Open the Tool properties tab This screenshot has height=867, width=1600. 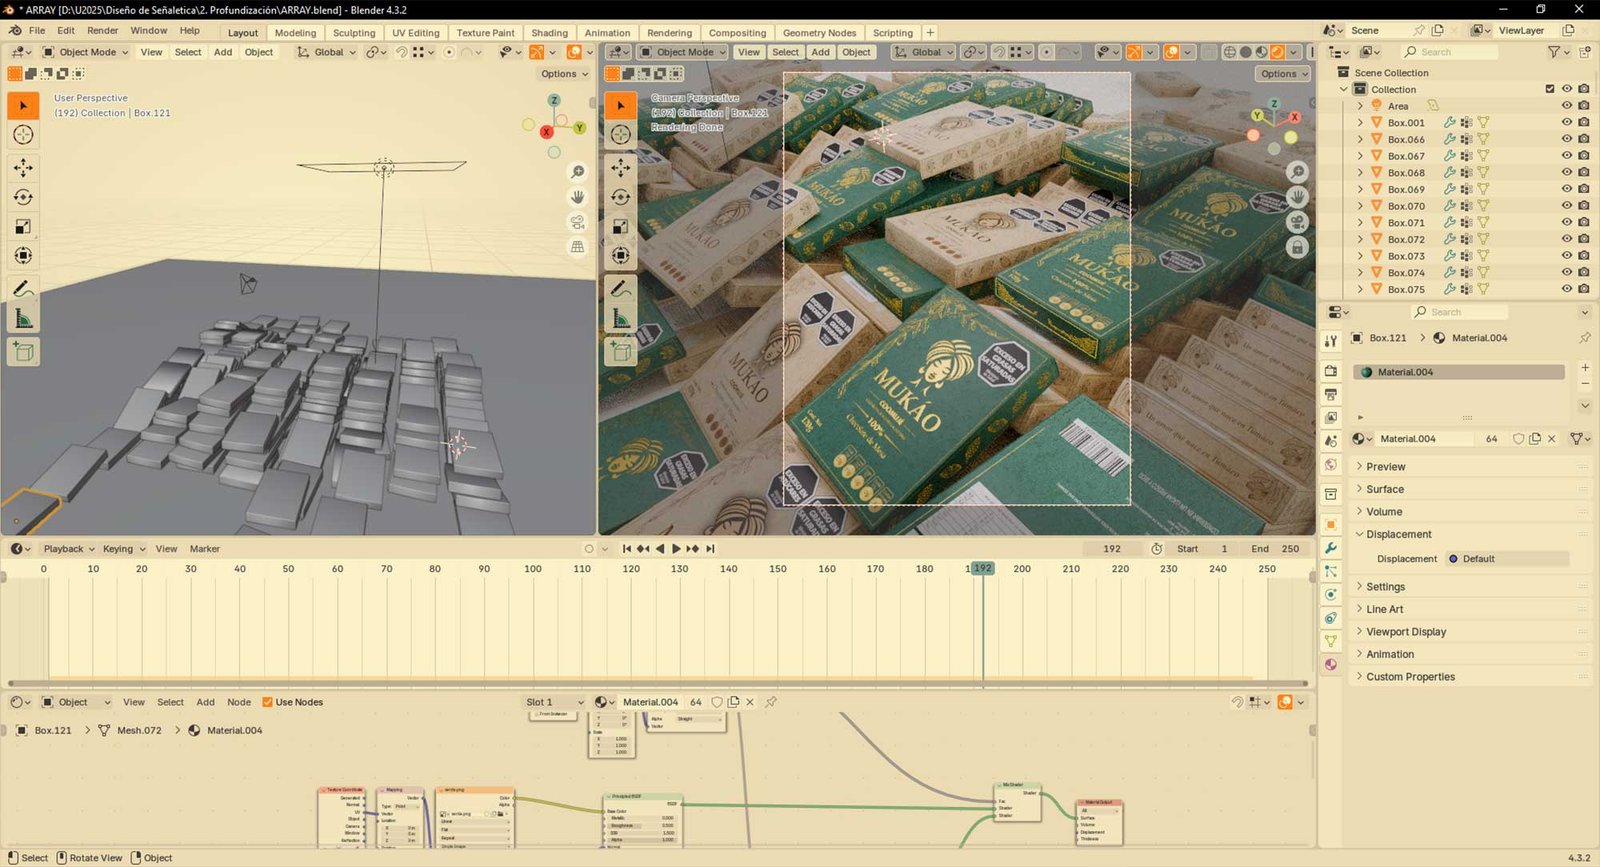click(1331, 341)
